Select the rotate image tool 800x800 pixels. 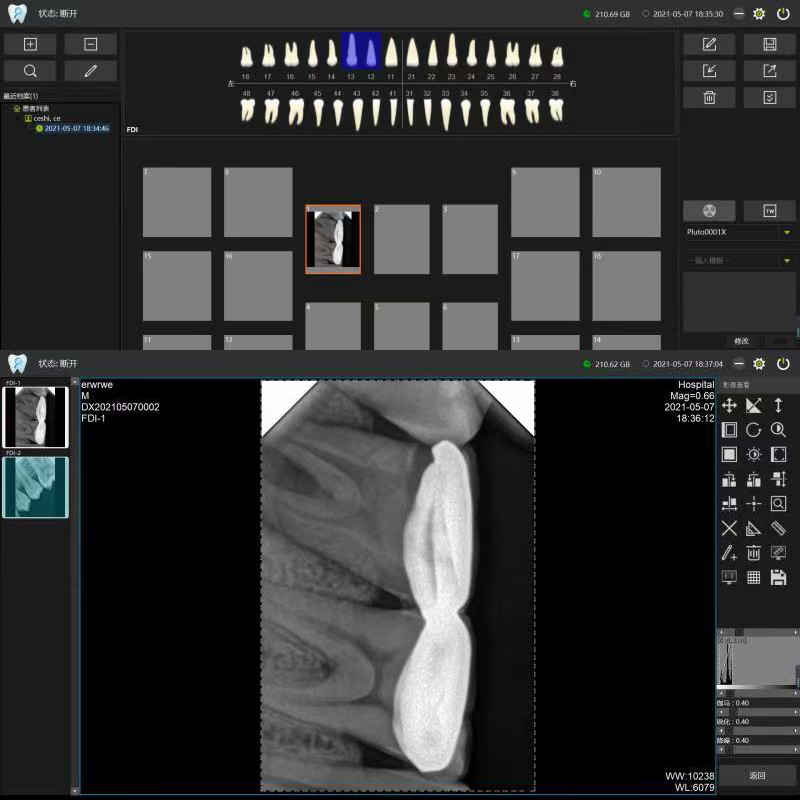click(754, 430)
